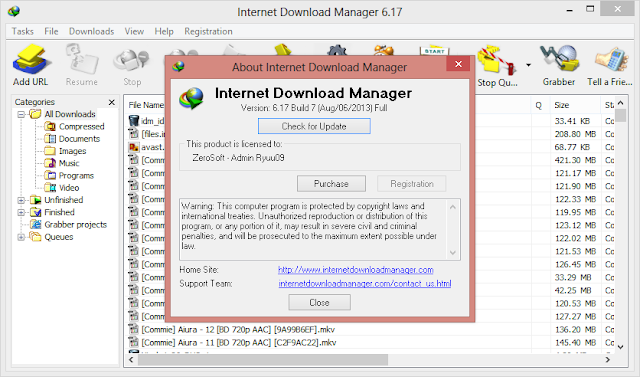The image size is (640, 377).
Task: Click the 33.41 KB size cell
Action: 572,121
